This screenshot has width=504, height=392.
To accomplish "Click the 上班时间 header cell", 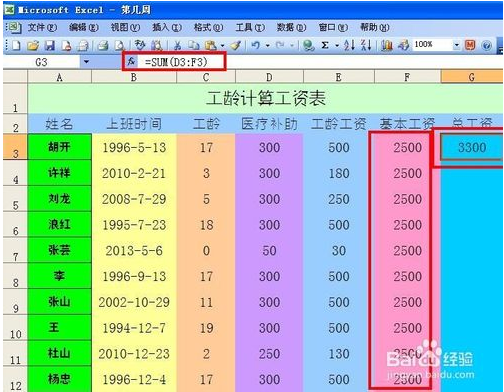I will pyautogui.click(x=134, y=124).
